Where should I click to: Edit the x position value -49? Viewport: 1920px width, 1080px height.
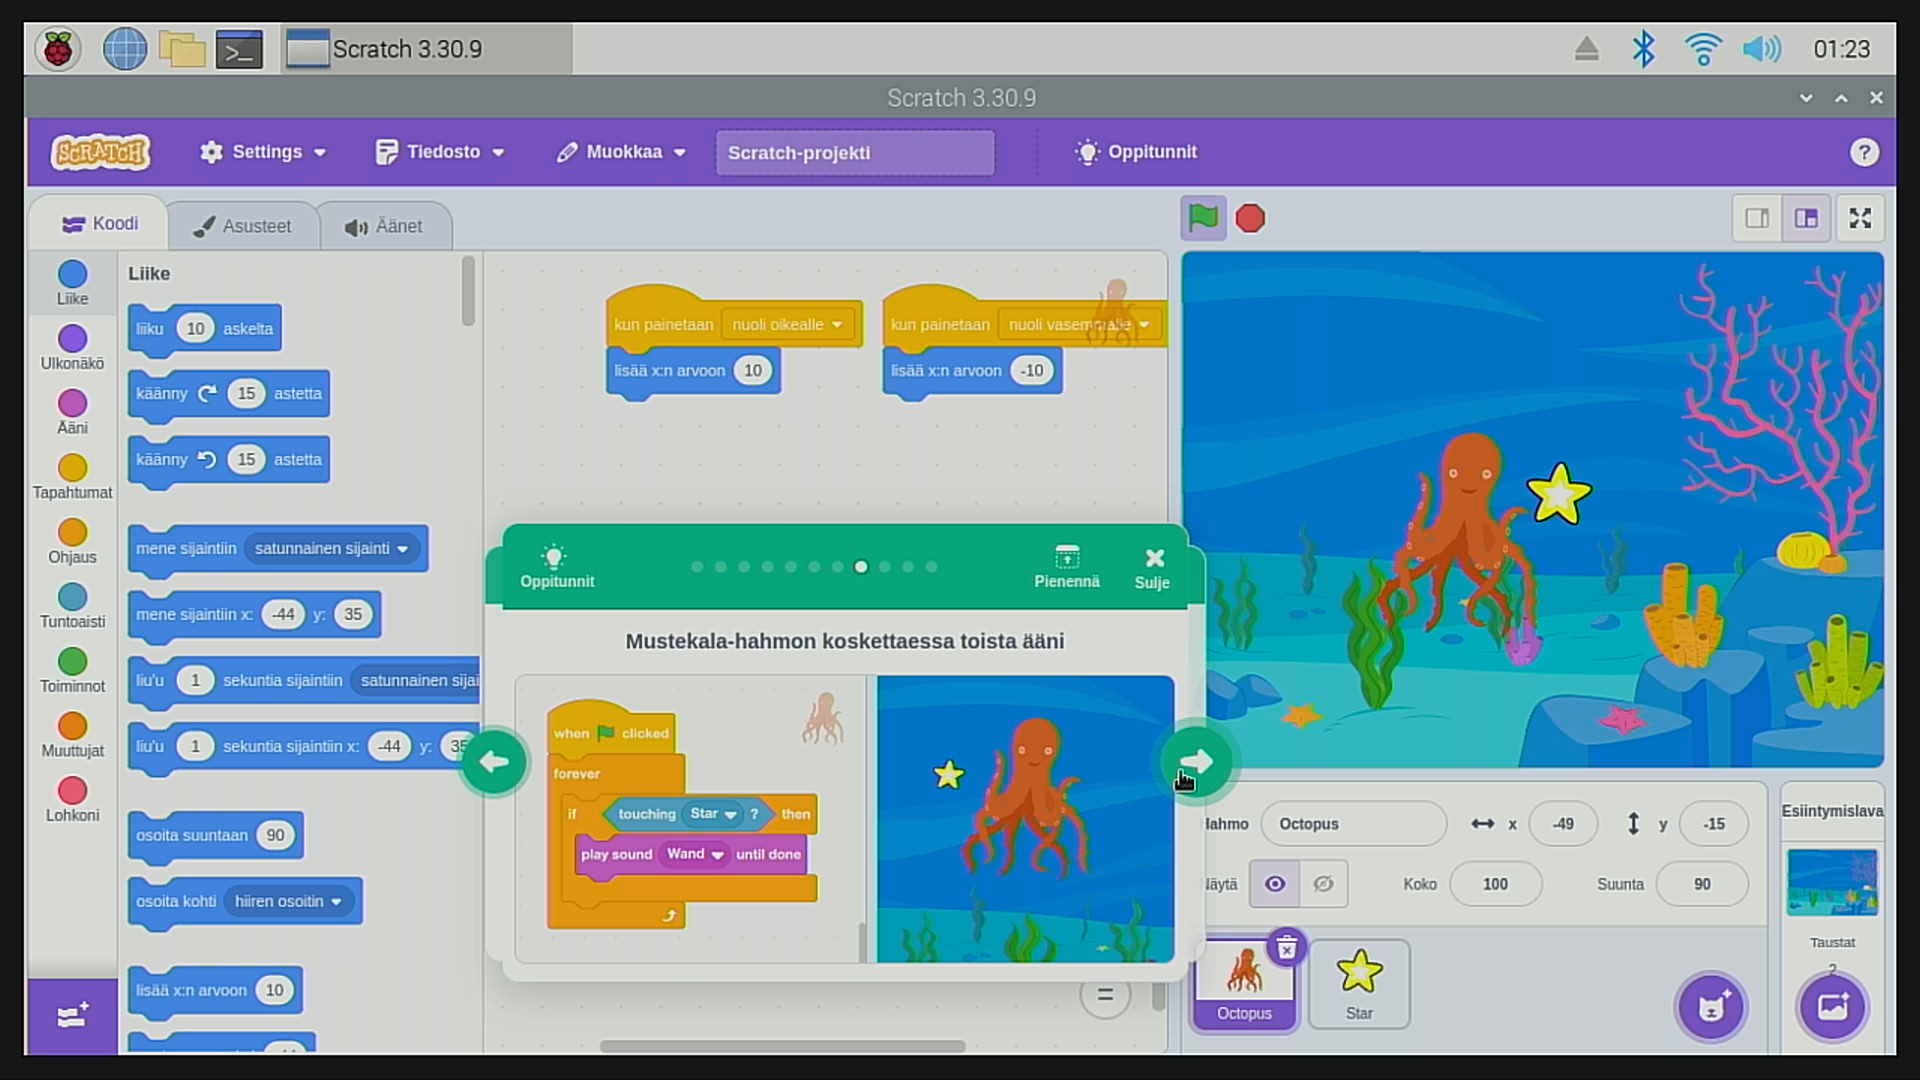[1563, 824]
